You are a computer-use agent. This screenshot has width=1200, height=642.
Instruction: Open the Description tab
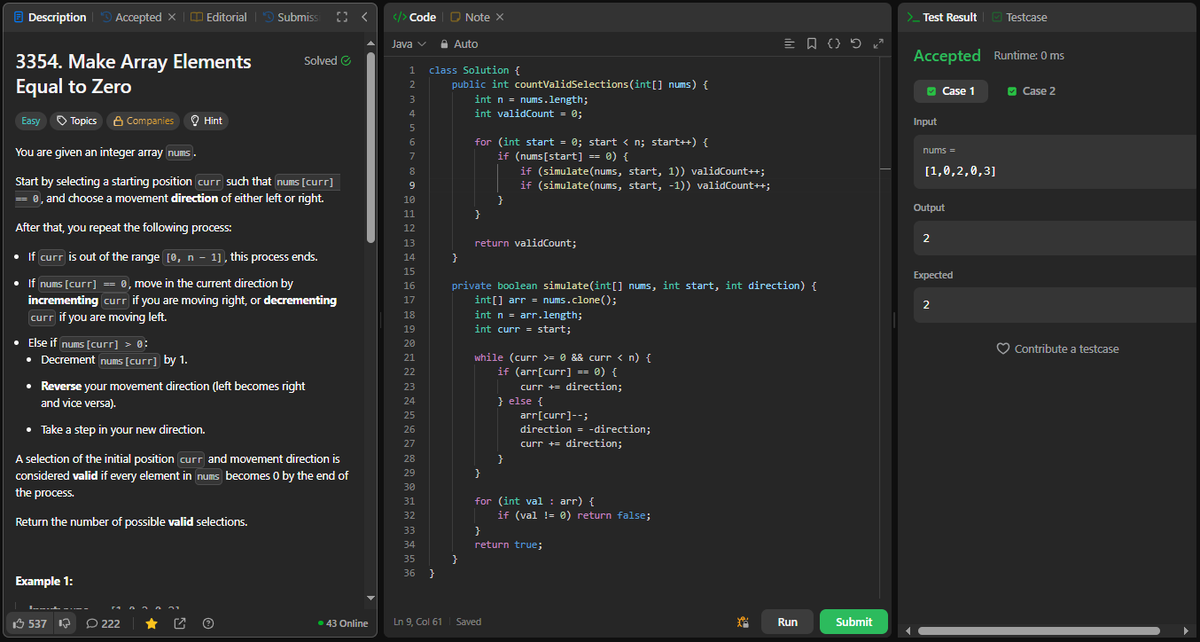50,17
